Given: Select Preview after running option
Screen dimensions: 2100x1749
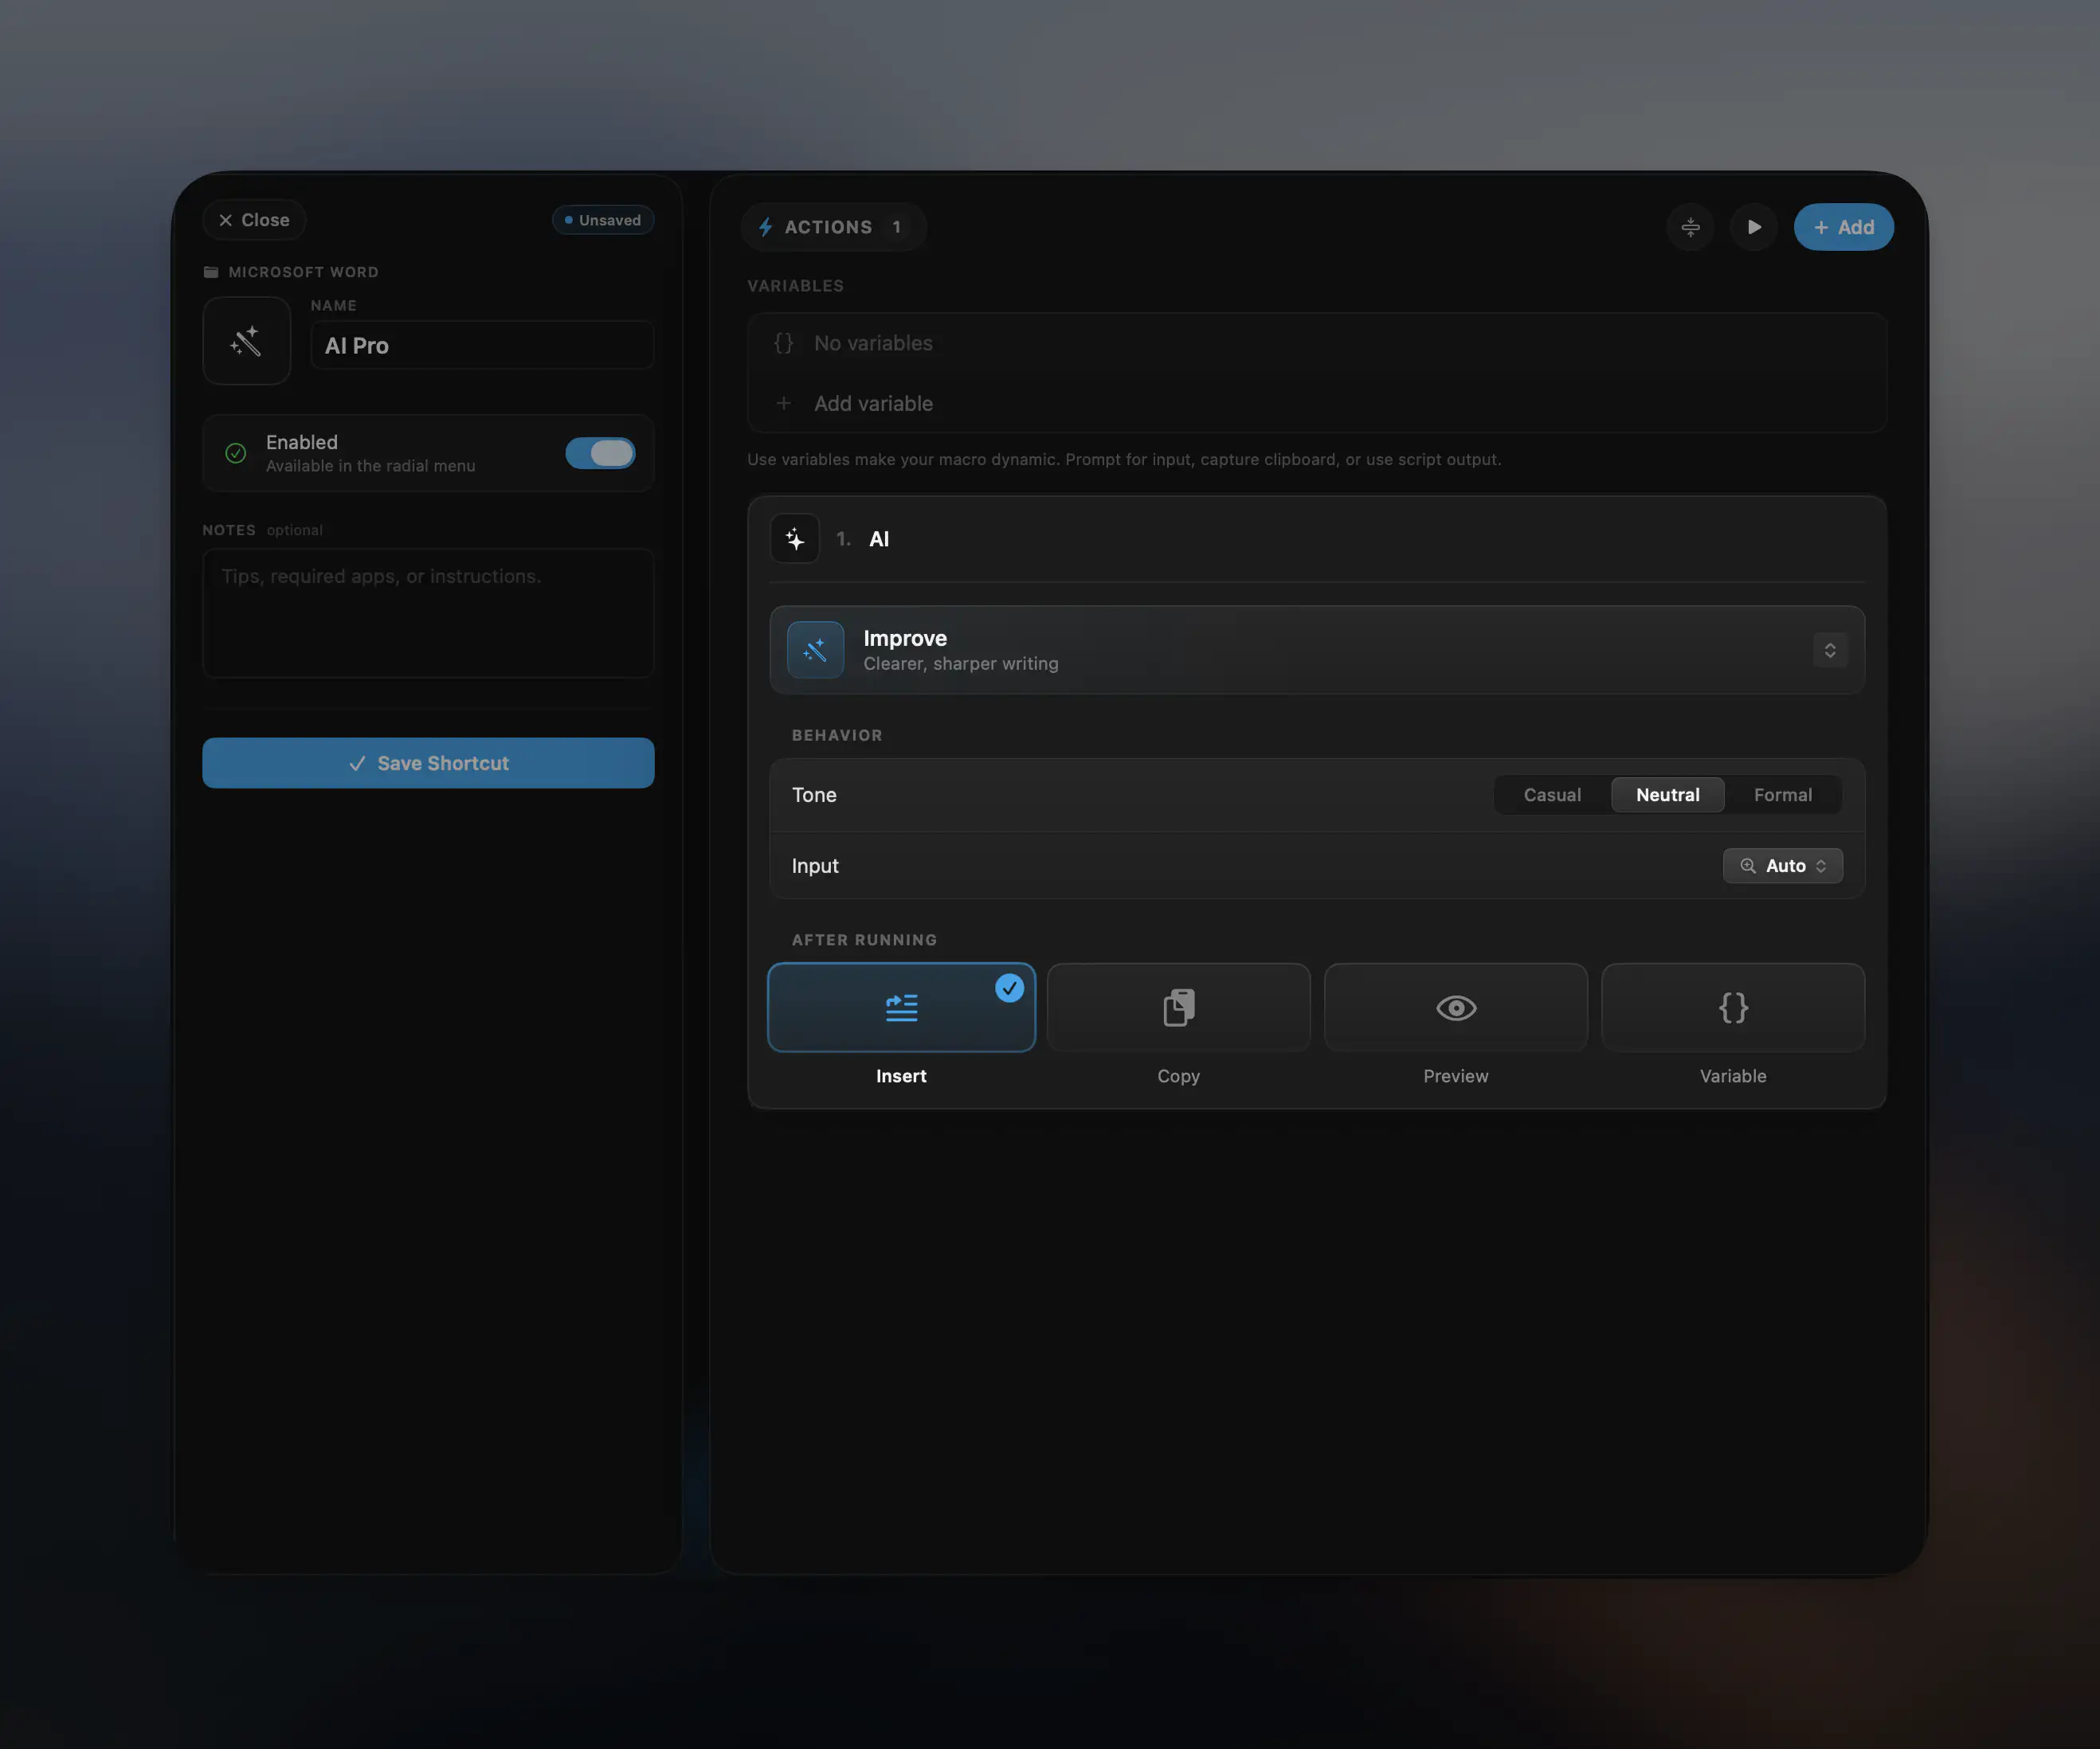Looking at the screenshot, I should coord(1456,1007).
